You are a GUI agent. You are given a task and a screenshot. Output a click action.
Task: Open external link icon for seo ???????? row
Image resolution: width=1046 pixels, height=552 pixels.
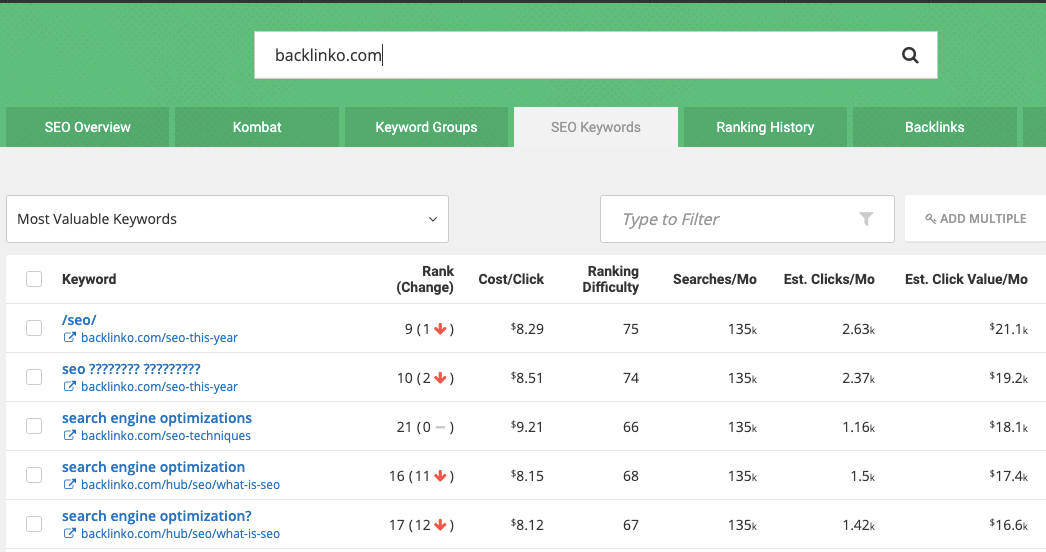point(69,386)
